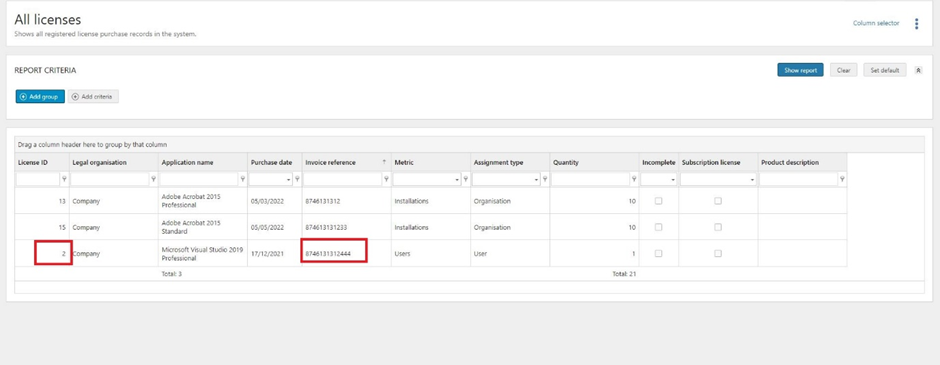Click invoice reference 874613131233
The width and height of the screenshot is (940, 365).
point(326,228)
